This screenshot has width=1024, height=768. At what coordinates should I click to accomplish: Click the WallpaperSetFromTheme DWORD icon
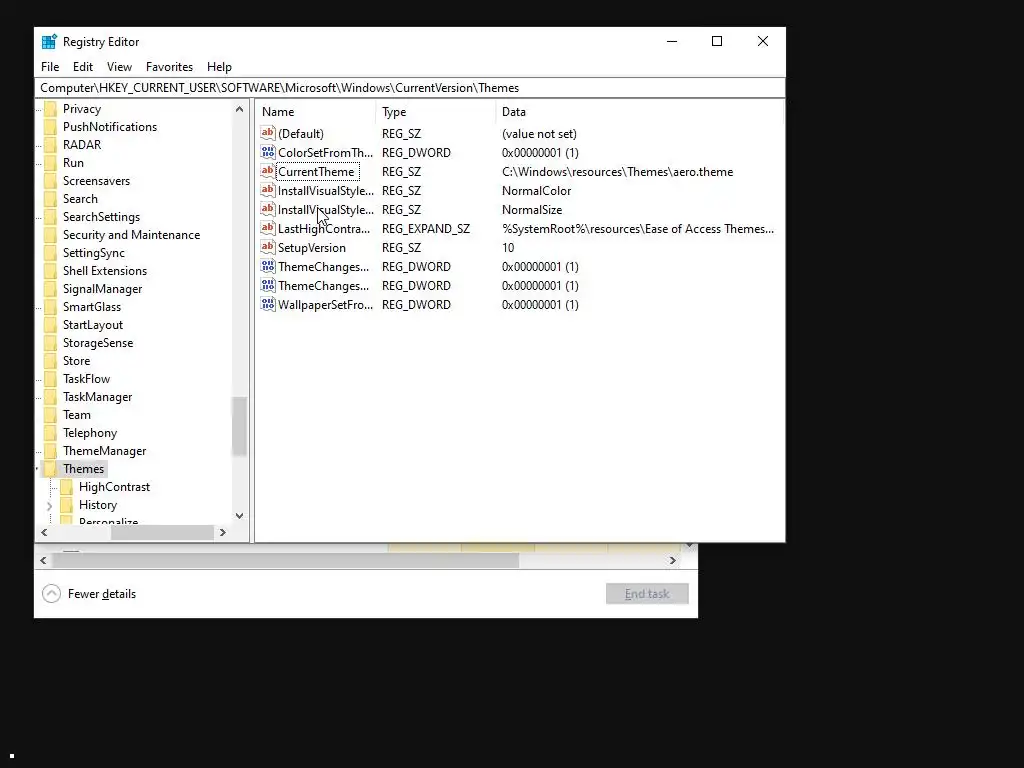[x=268, y=304]
